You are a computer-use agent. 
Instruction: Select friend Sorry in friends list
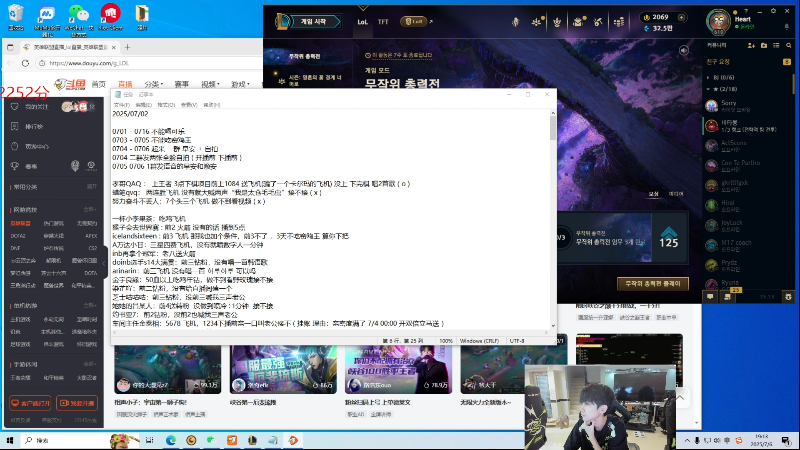[x=747, y=106]
